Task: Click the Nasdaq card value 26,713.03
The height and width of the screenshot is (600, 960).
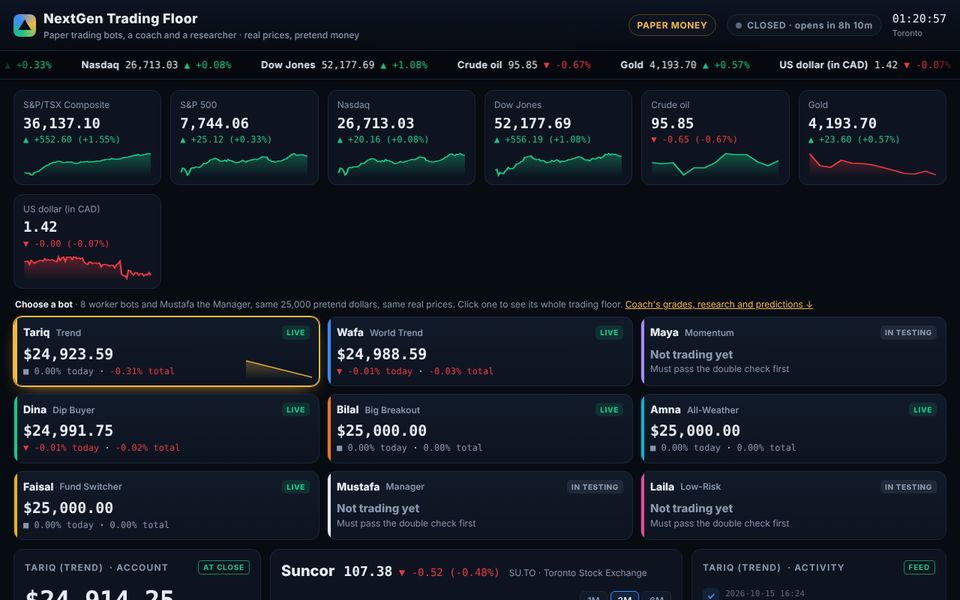Action: click(375, 123)
